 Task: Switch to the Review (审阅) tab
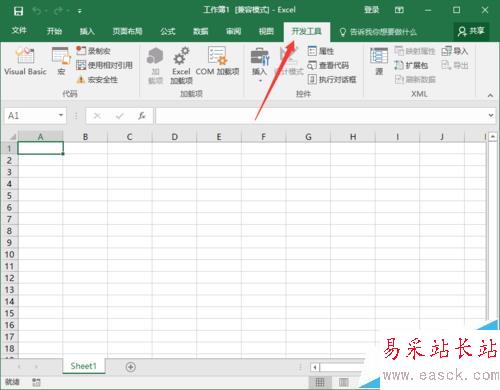coord(233,31)
